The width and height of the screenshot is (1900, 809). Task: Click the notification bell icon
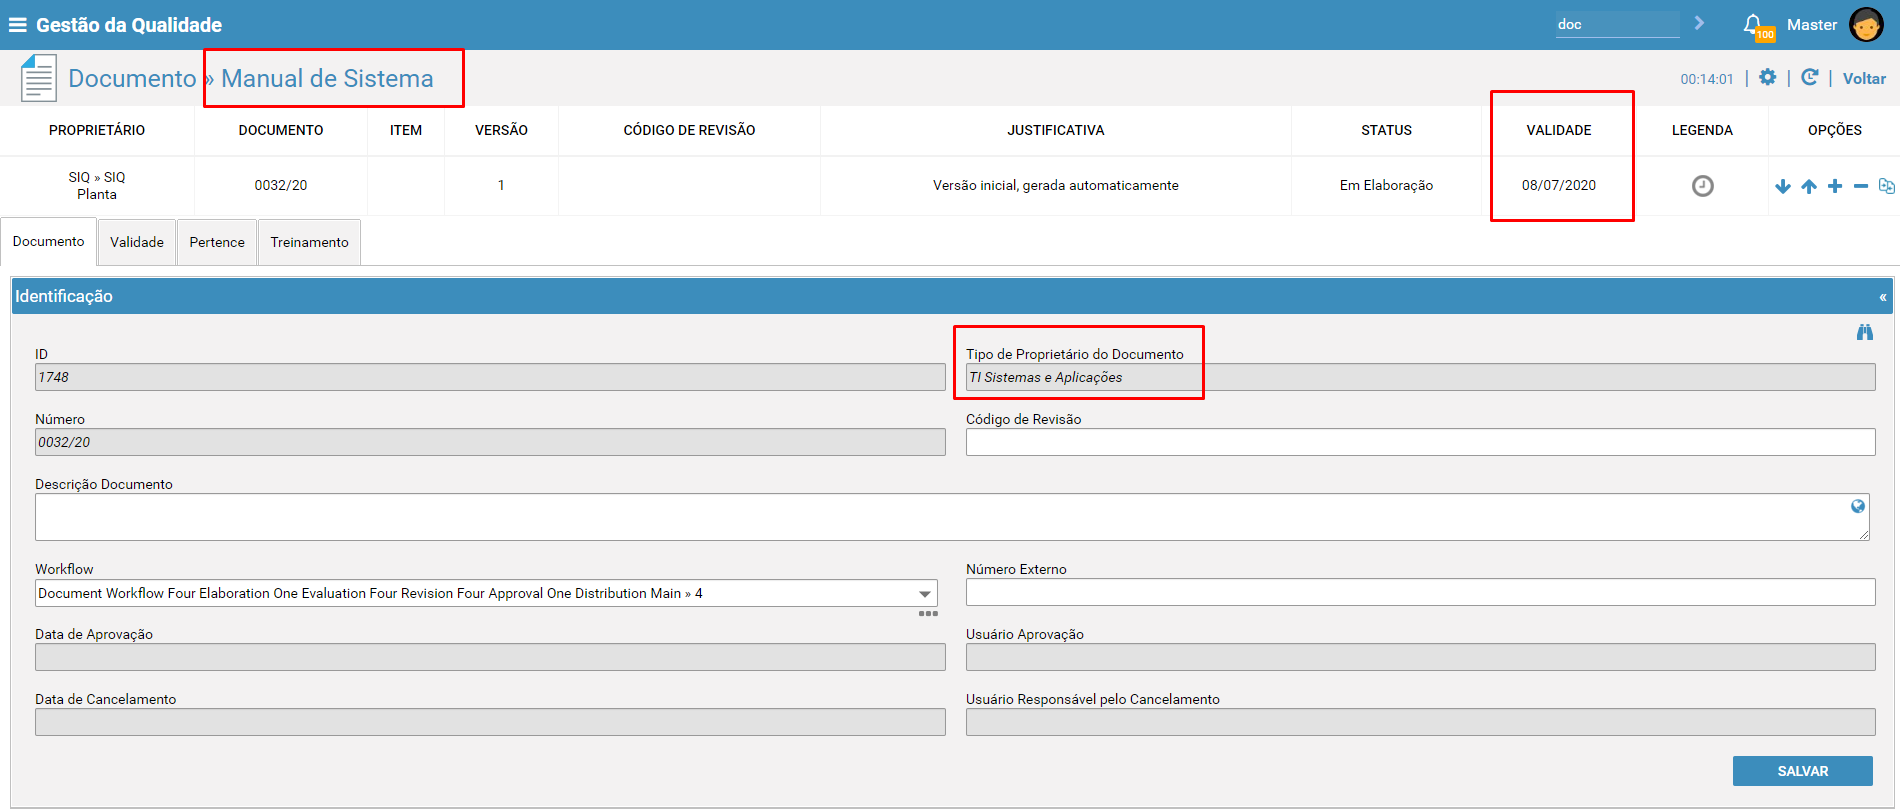(1753, 24)
